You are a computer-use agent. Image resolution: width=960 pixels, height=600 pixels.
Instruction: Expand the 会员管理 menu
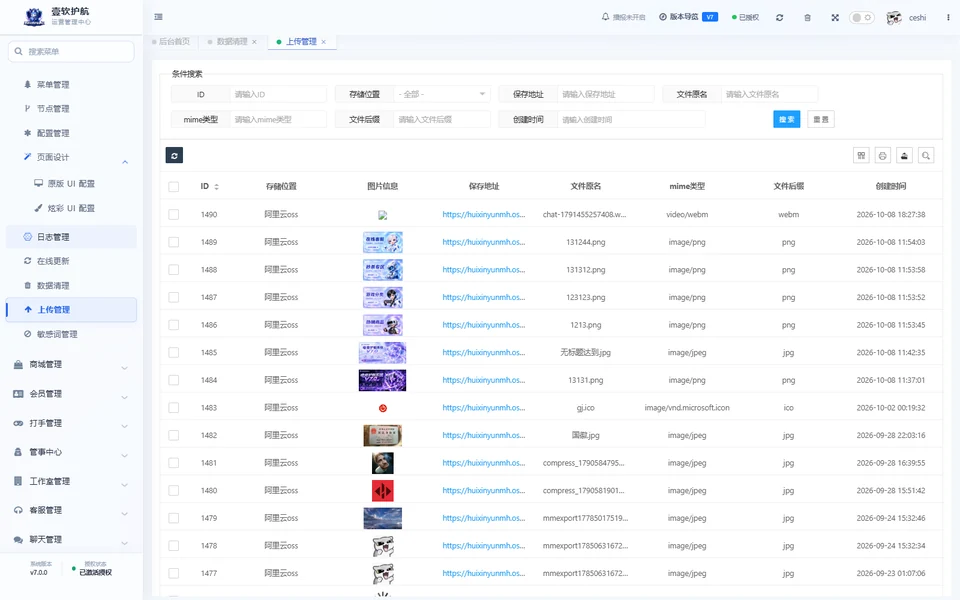click(71, 394)
